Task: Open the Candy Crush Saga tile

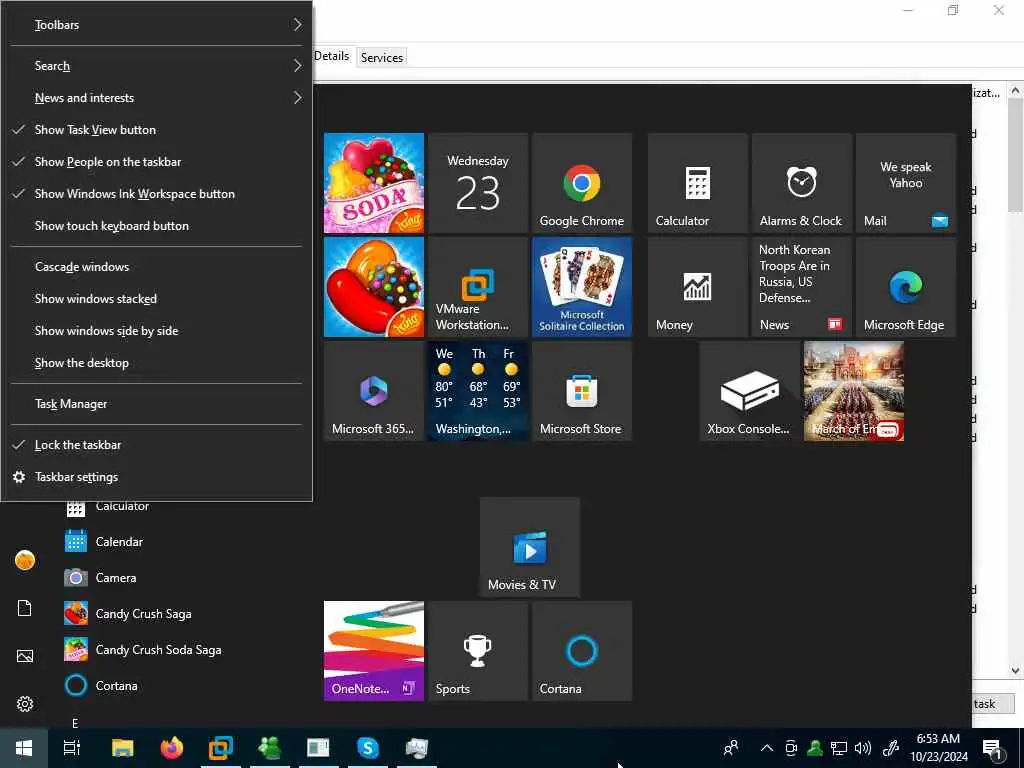Action: (x=374, y=287)
